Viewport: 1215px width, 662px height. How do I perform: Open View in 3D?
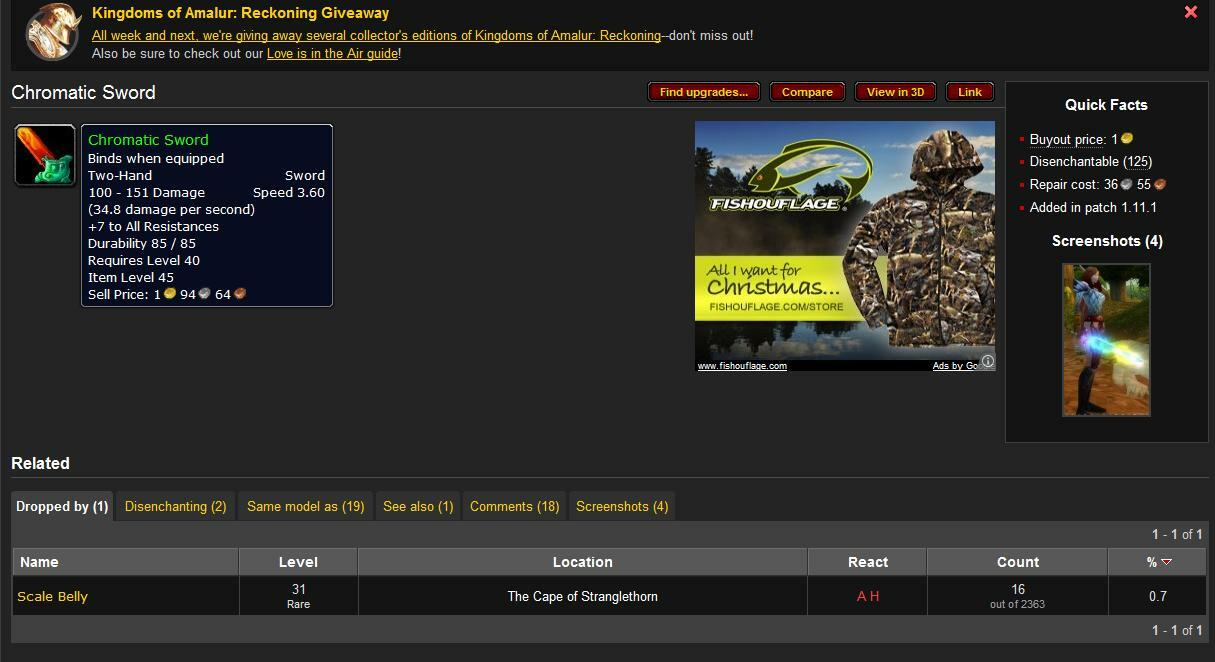(895, 92)
